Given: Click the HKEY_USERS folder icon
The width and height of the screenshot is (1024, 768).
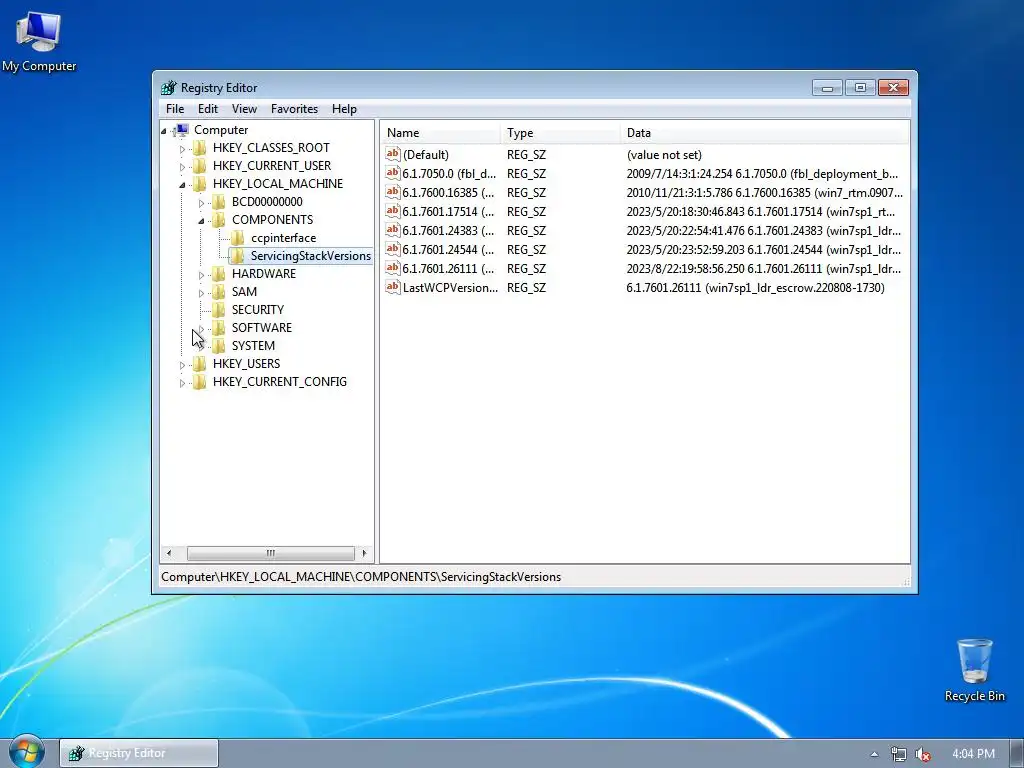Looking at the screenshot, I should 200,364.
